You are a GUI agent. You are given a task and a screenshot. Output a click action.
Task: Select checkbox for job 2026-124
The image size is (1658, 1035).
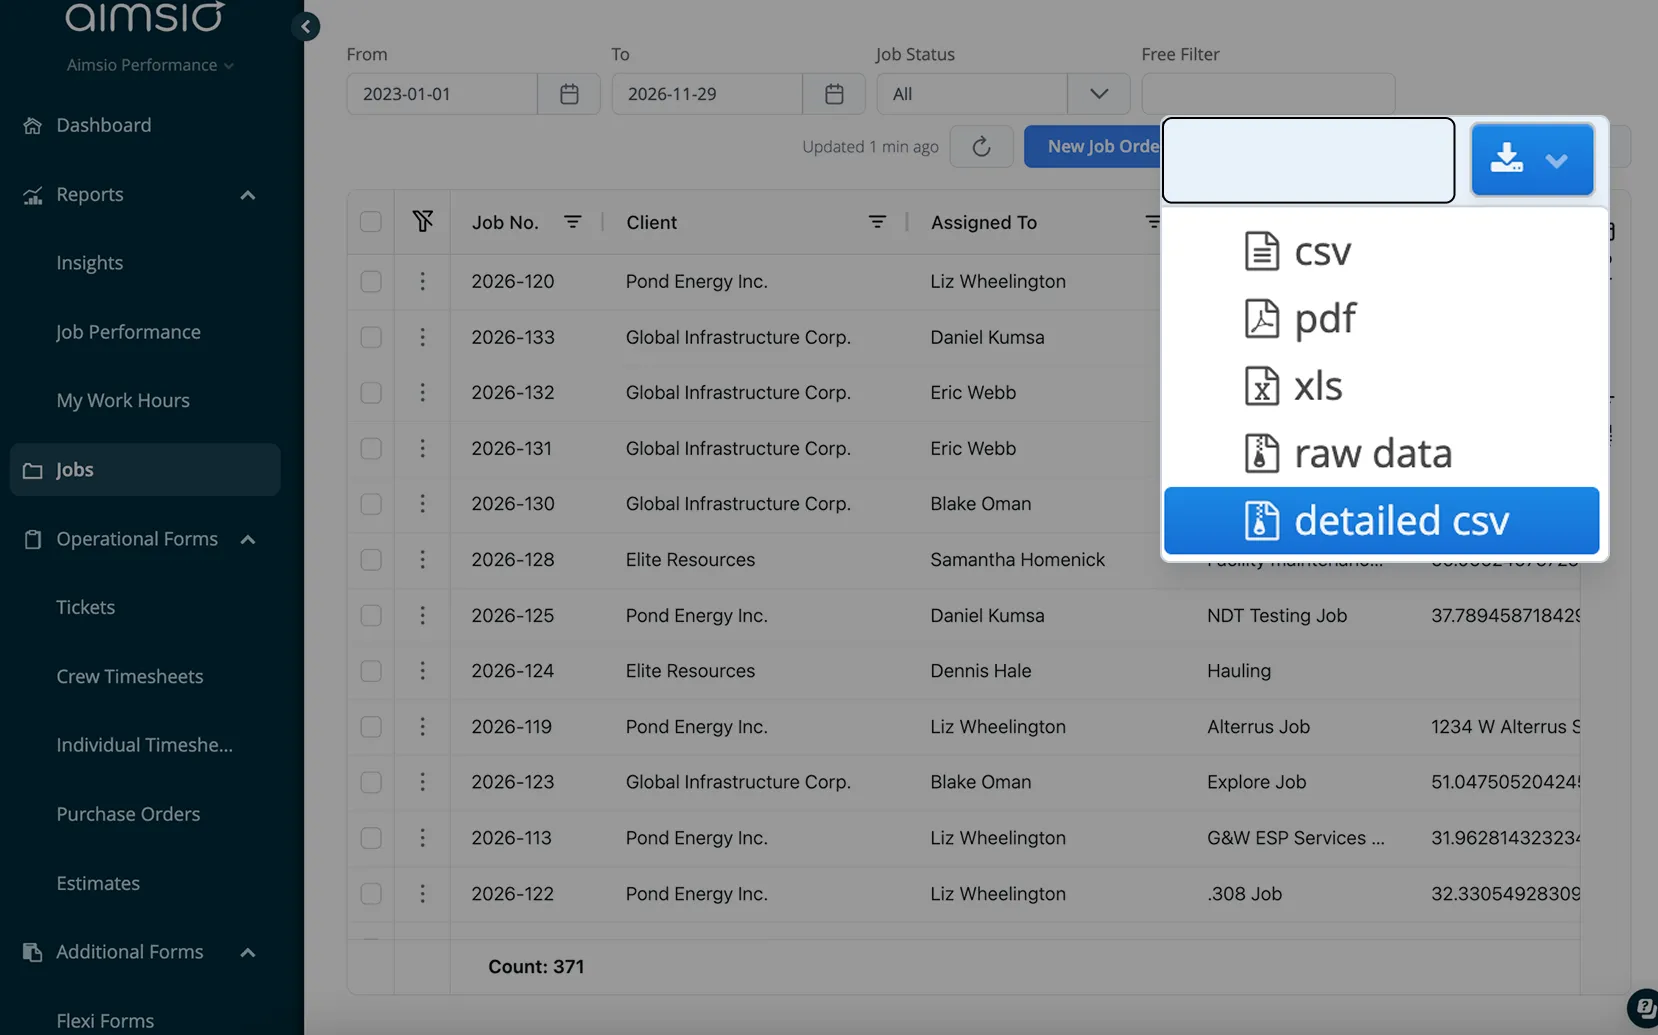pos(371,671)
